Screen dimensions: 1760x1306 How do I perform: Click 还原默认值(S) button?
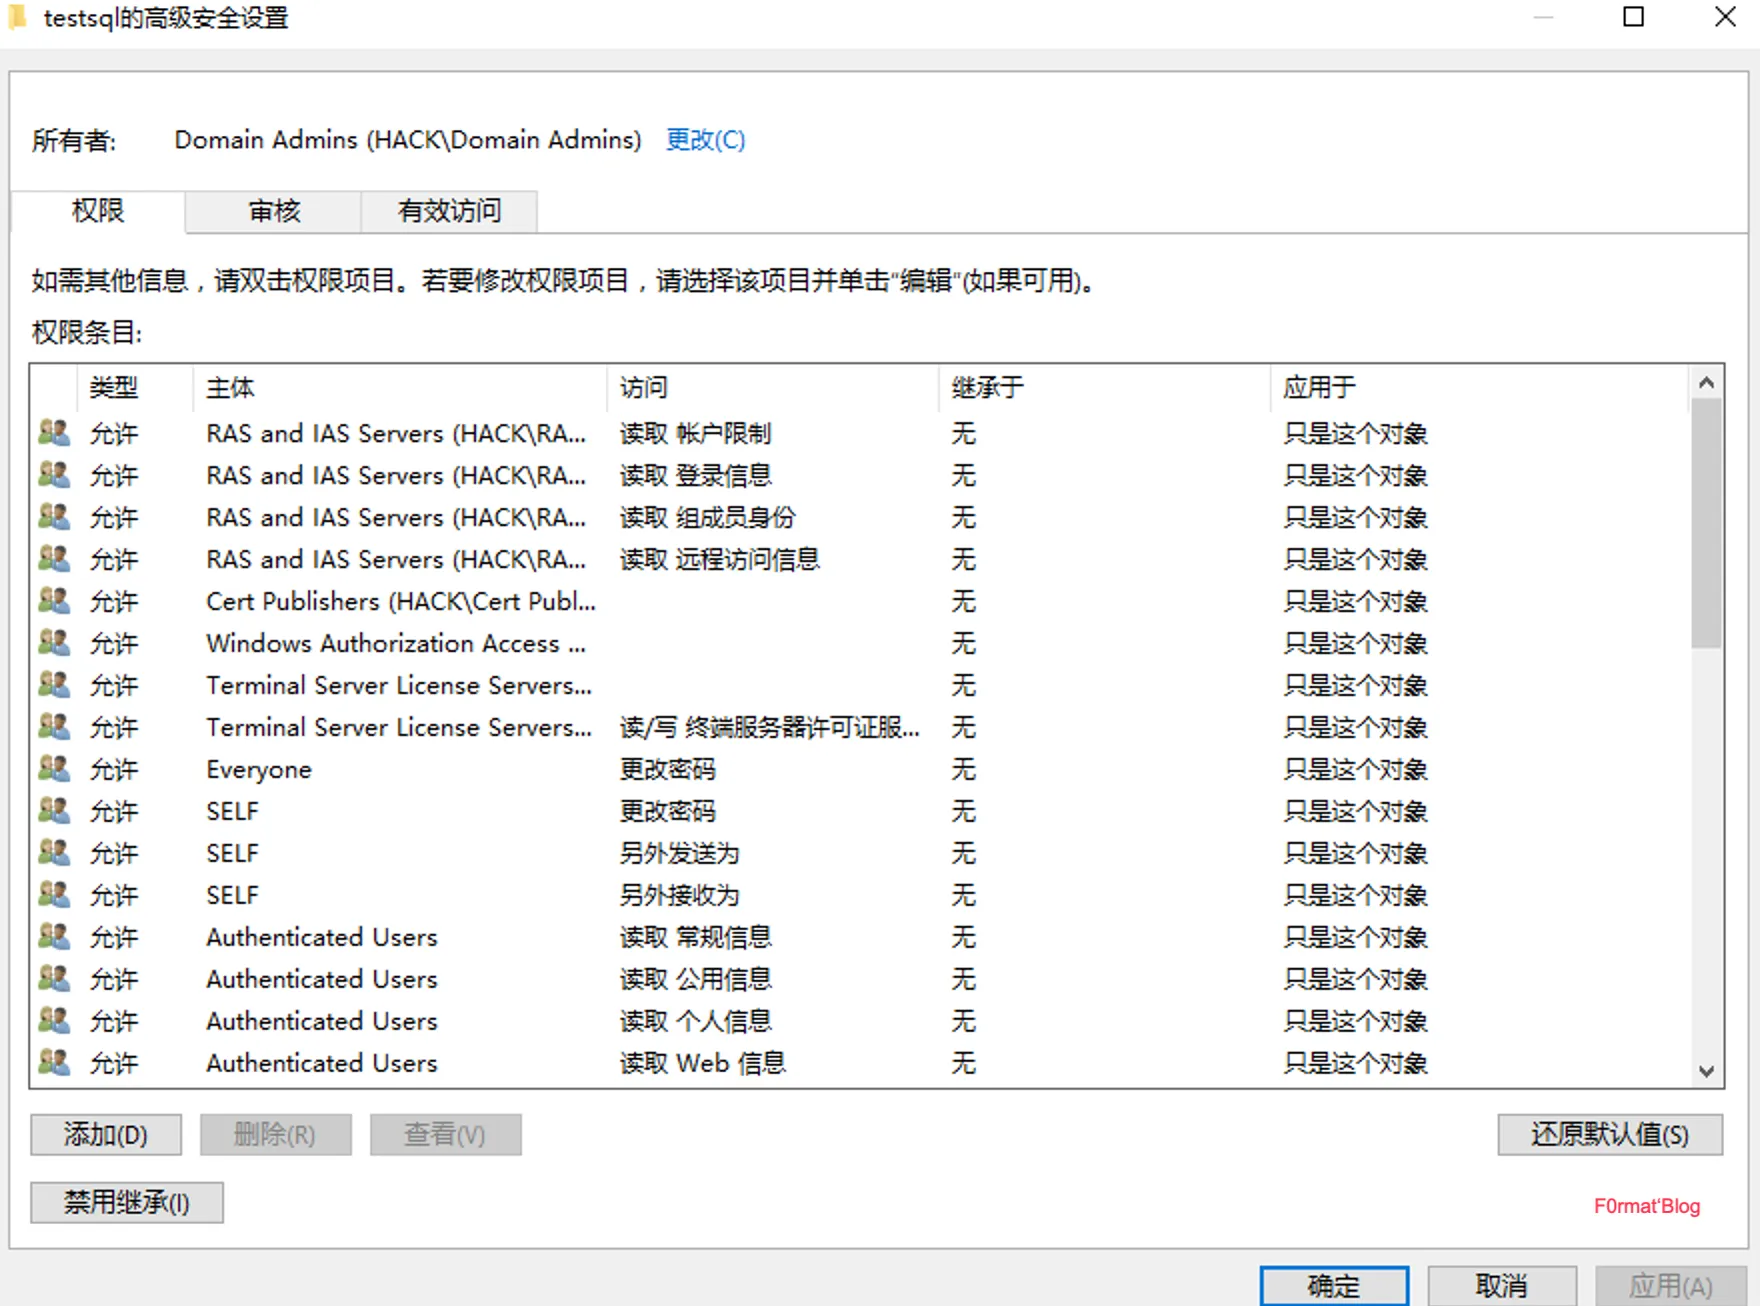pos(1609,1134)
